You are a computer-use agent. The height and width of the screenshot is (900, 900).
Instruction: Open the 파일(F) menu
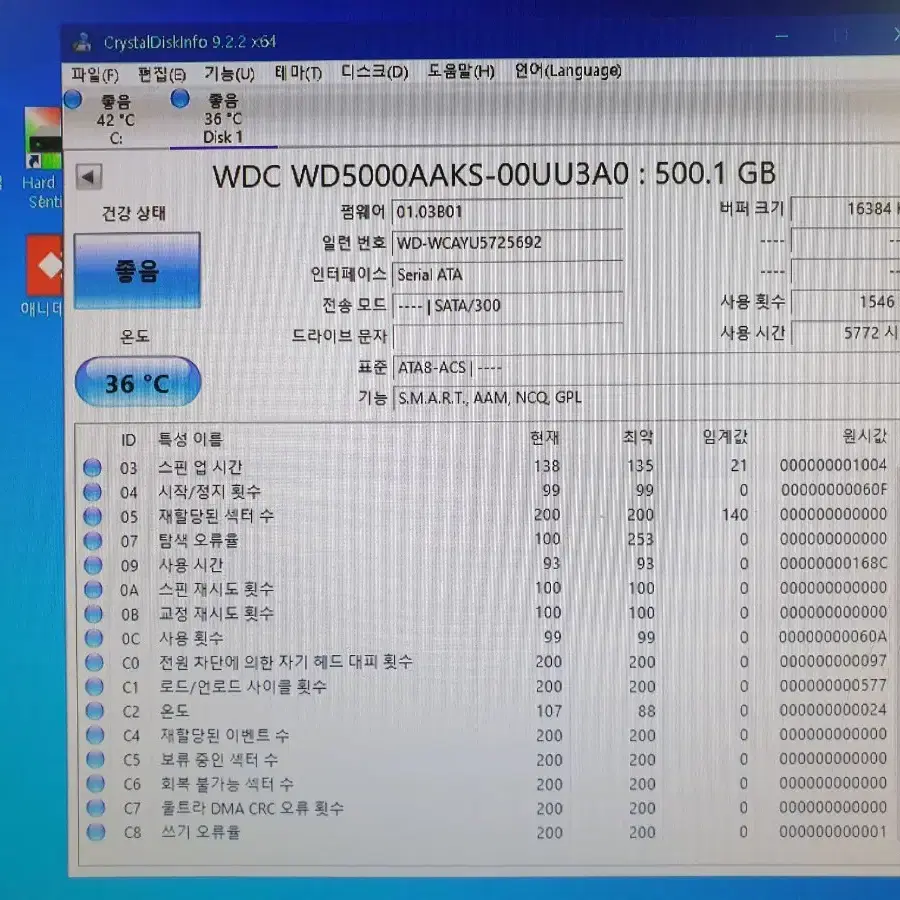95,75
